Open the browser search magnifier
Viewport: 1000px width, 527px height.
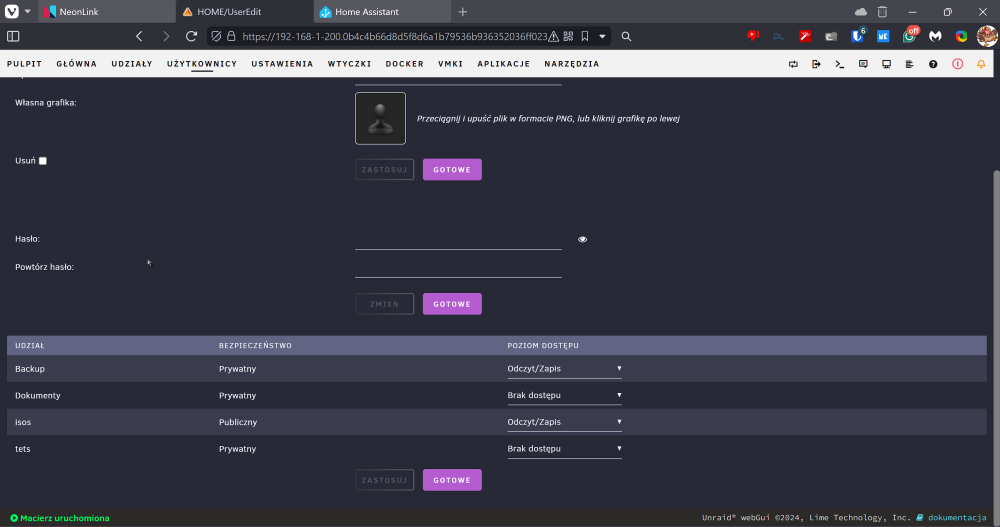626,36
